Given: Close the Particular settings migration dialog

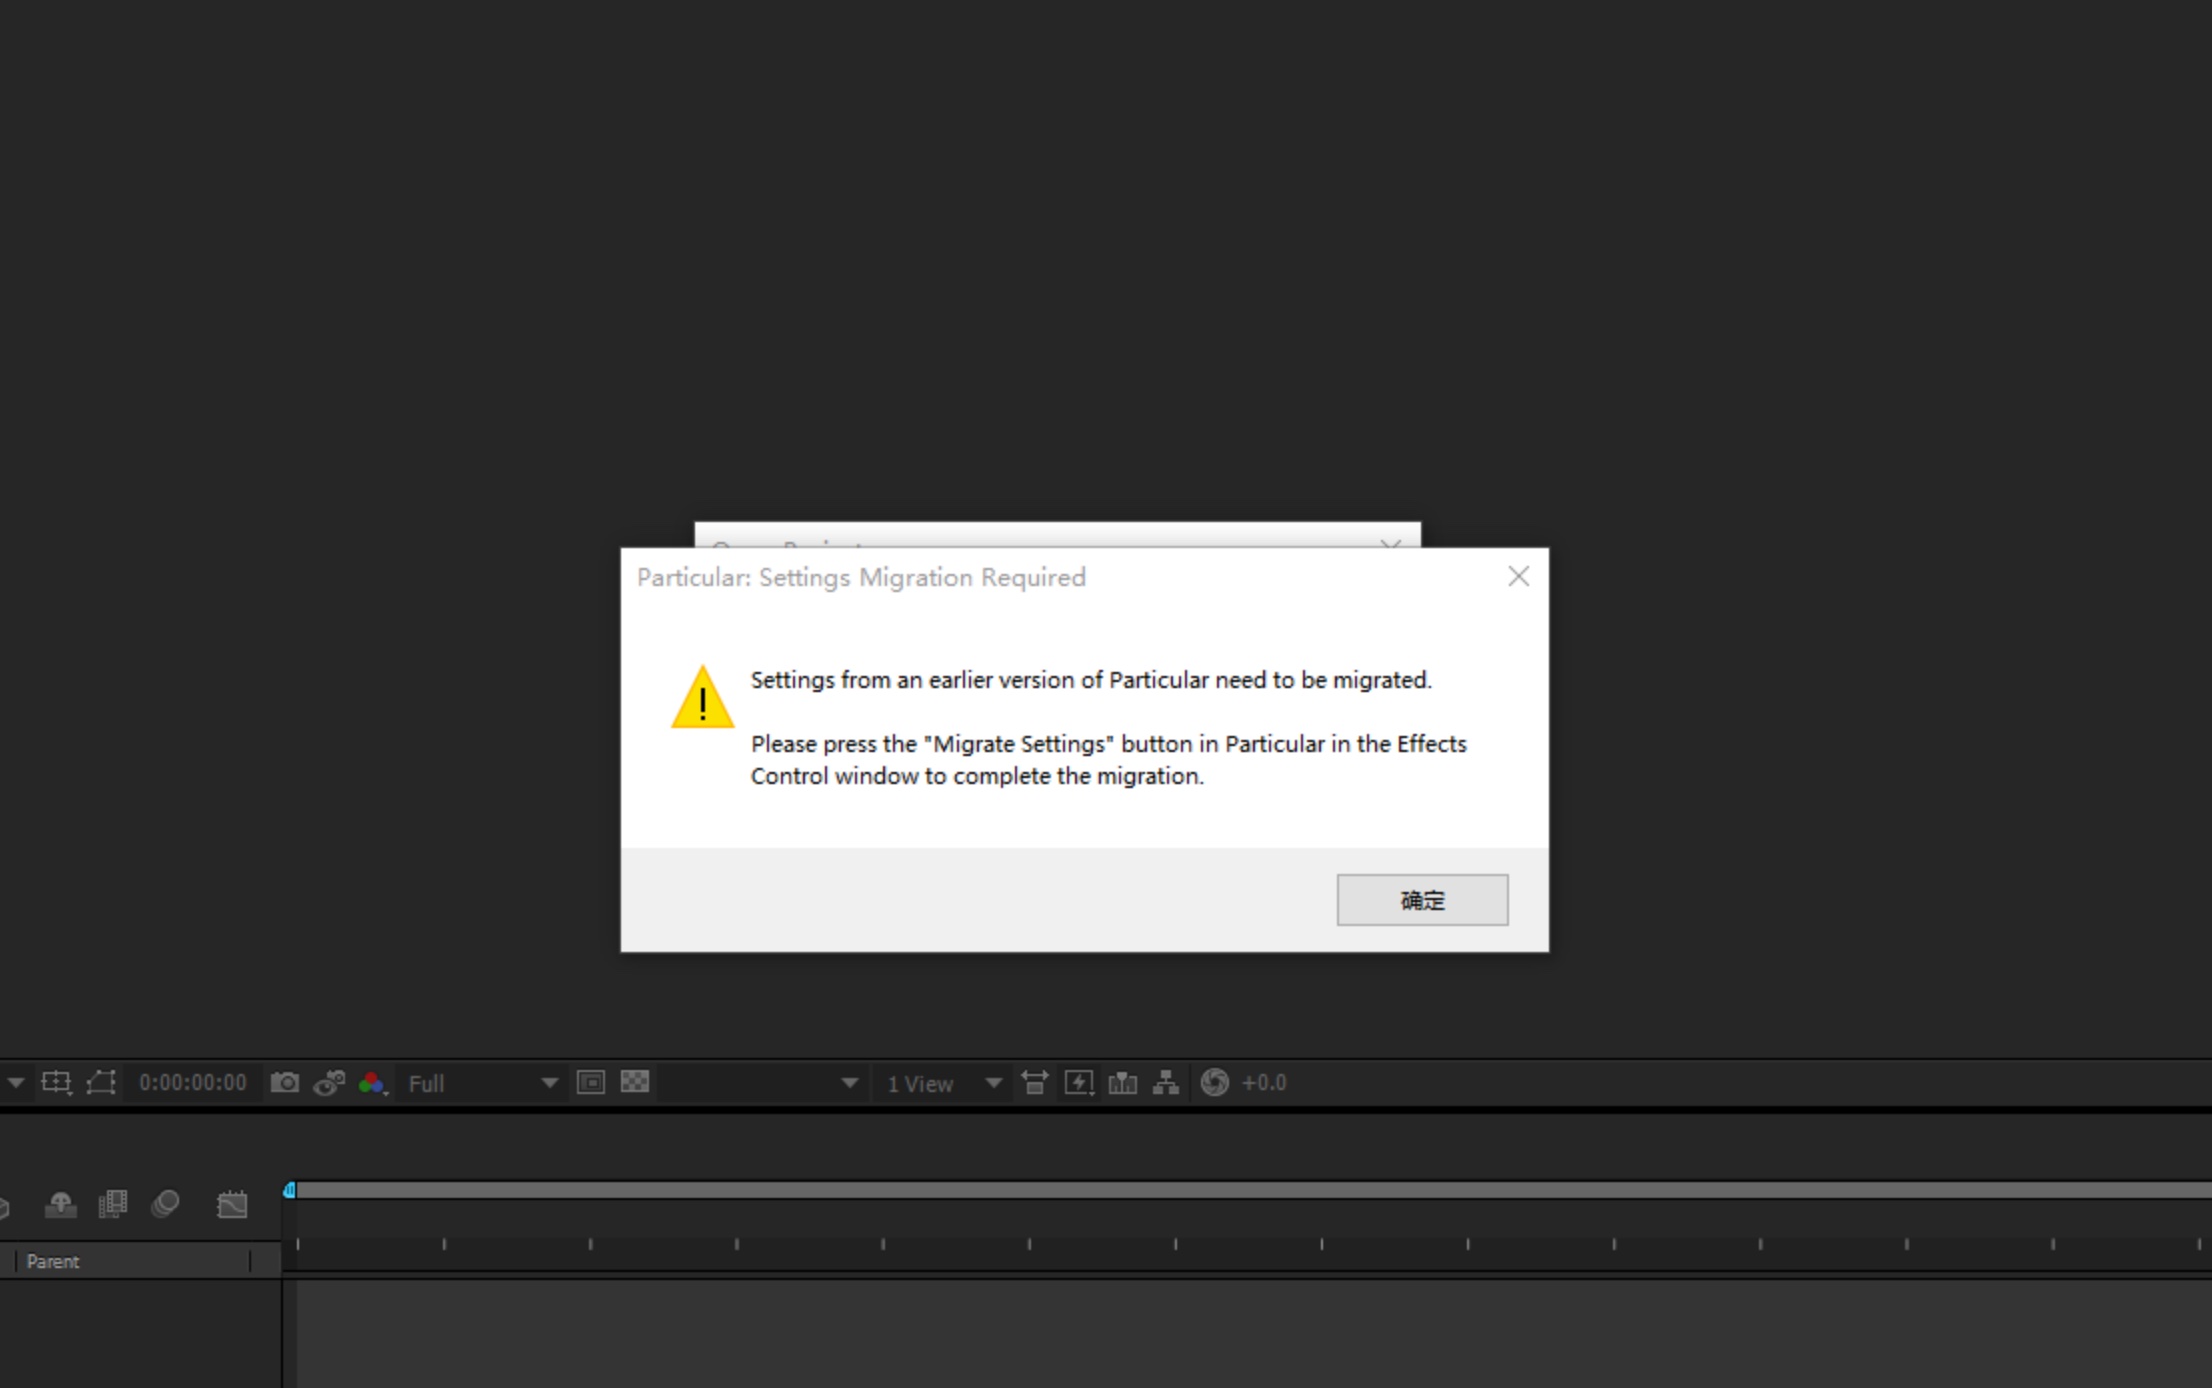Looking at the screenshot, I should (1517, 576).
